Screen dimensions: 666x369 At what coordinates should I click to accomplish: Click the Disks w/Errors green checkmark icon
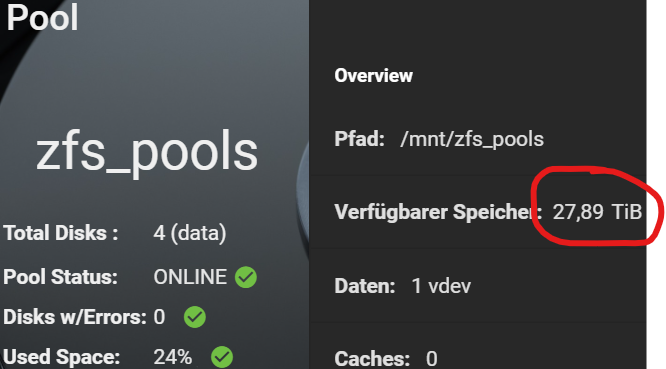(195, 317)
